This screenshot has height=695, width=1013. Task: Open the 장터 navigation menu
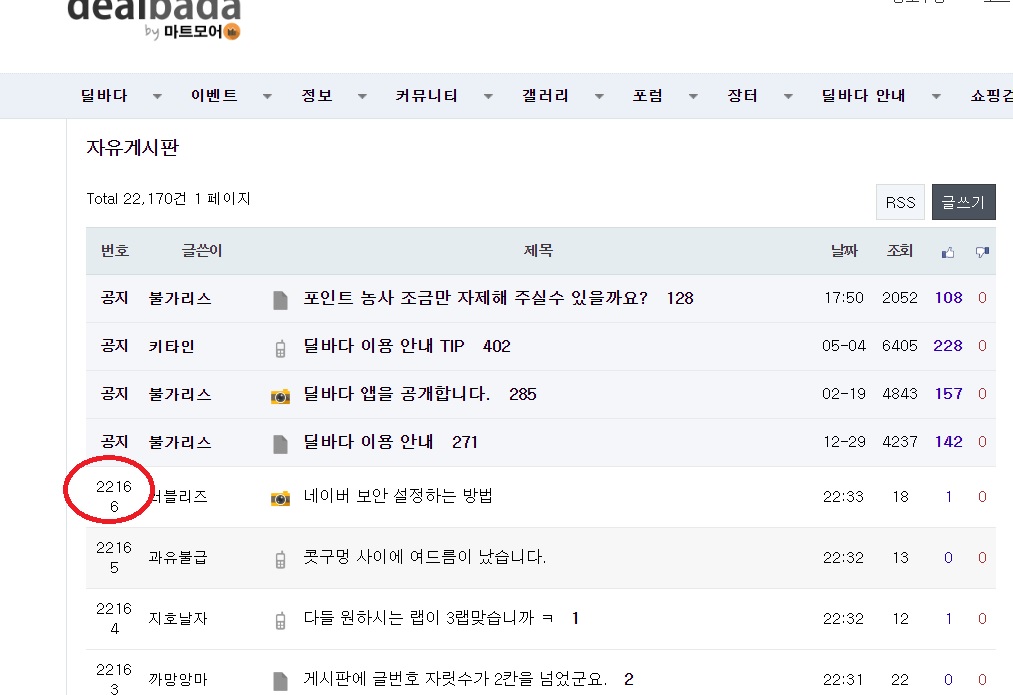[742, 96]
